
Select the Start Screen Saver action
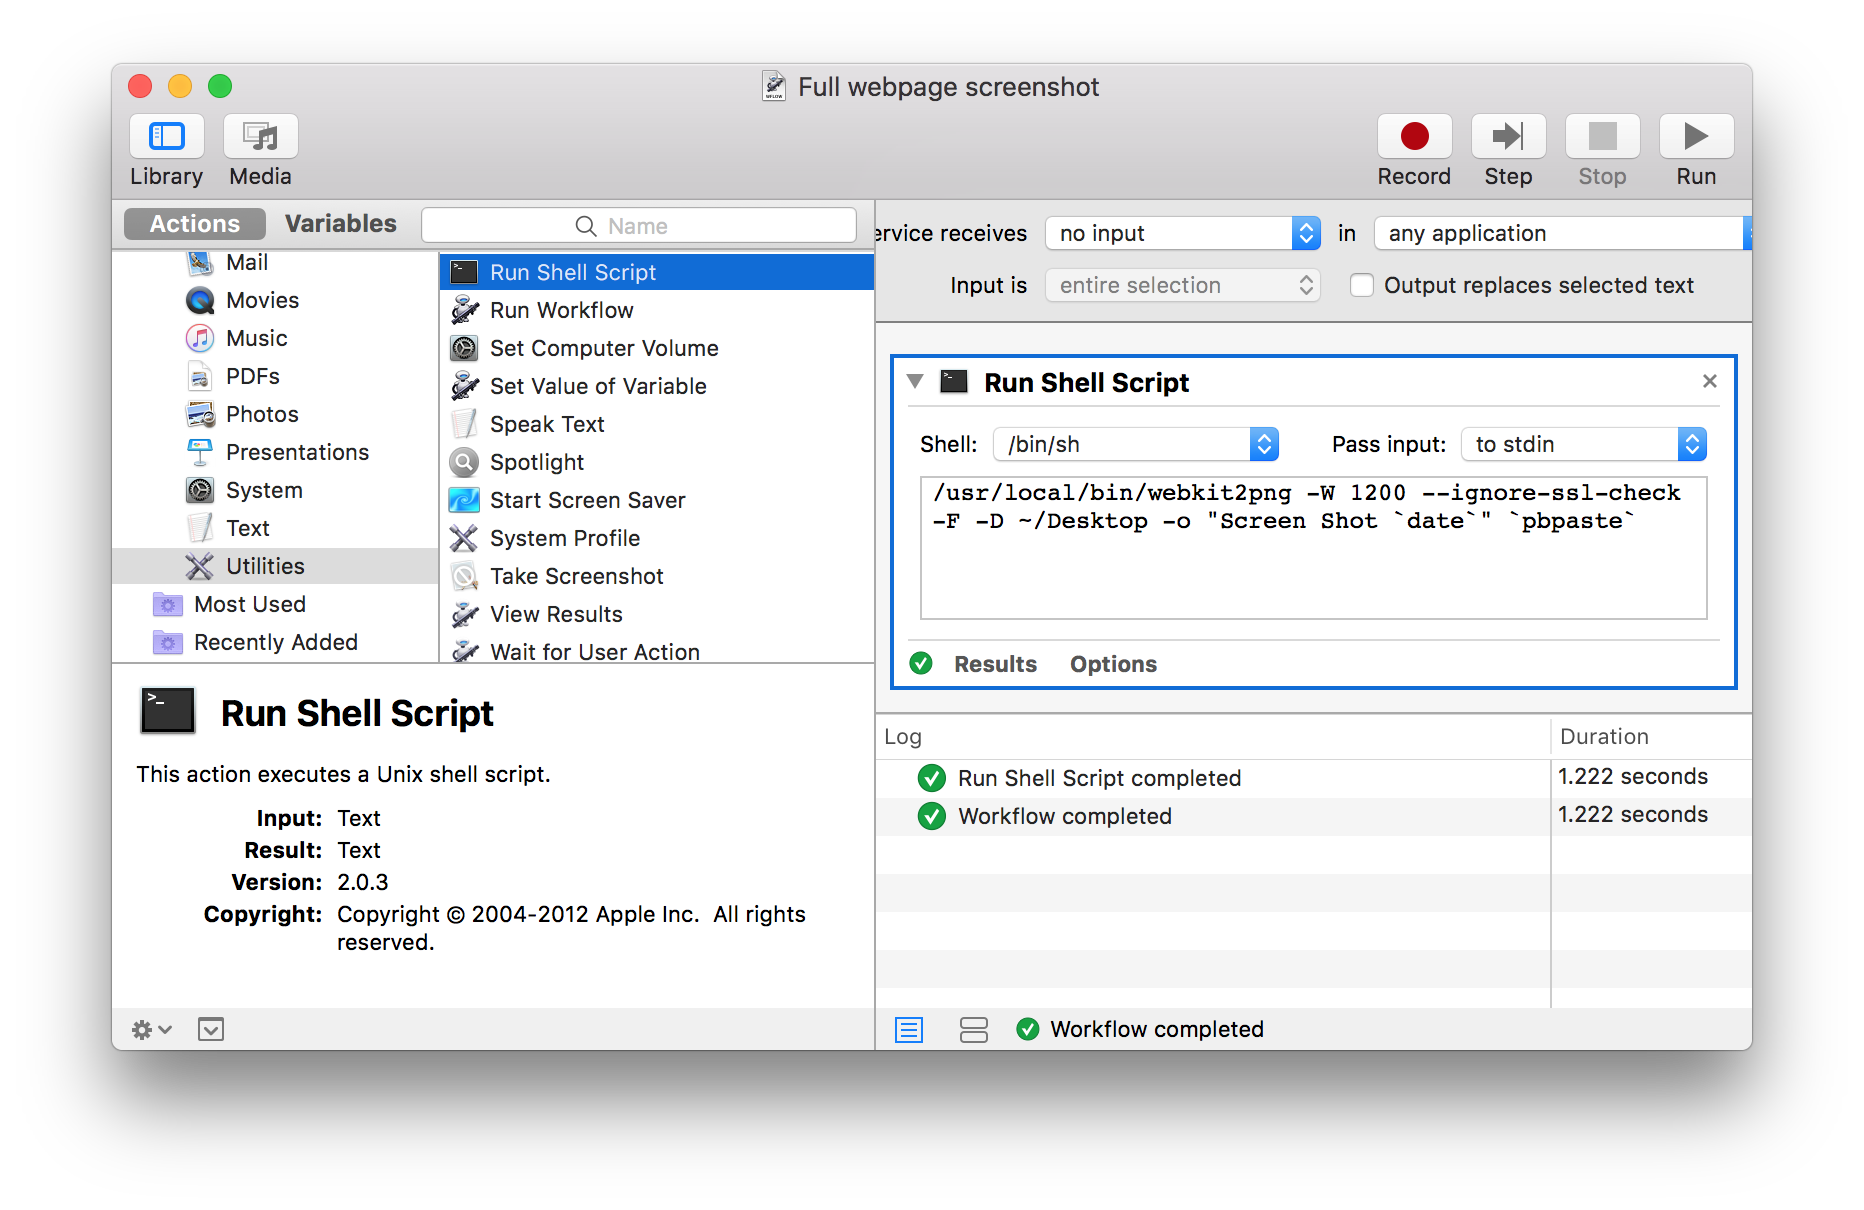(x=587, y=500)
